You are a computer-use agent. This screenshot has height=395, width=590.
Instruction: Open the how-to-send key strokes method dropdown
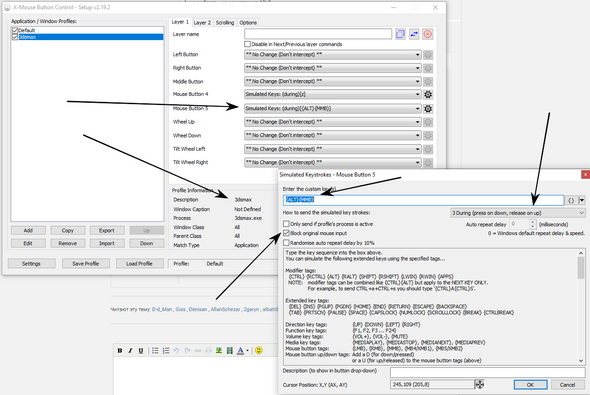[518, 213]
